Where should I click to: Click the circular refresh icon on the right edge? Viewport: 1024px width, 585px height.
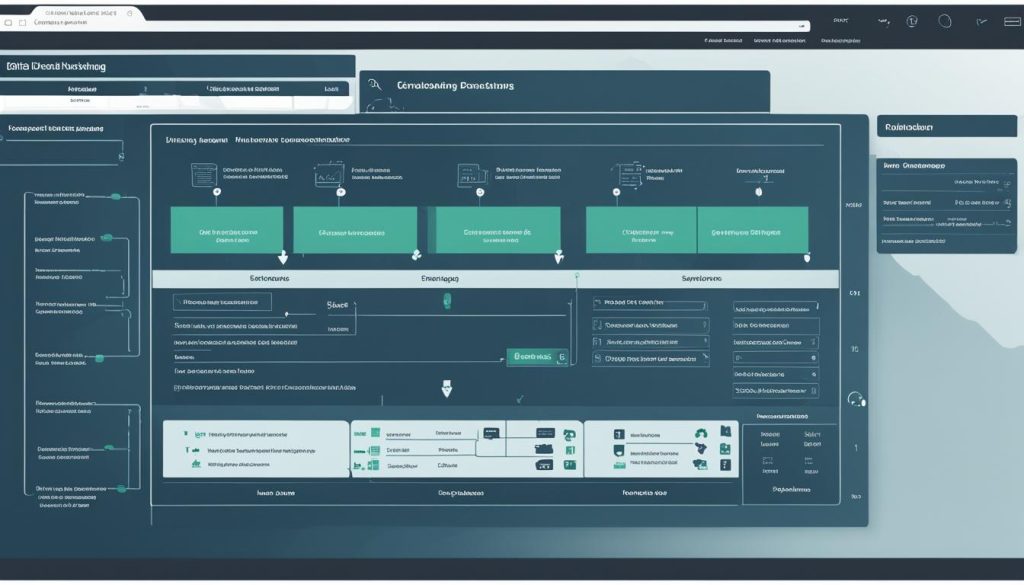(856, 398)
